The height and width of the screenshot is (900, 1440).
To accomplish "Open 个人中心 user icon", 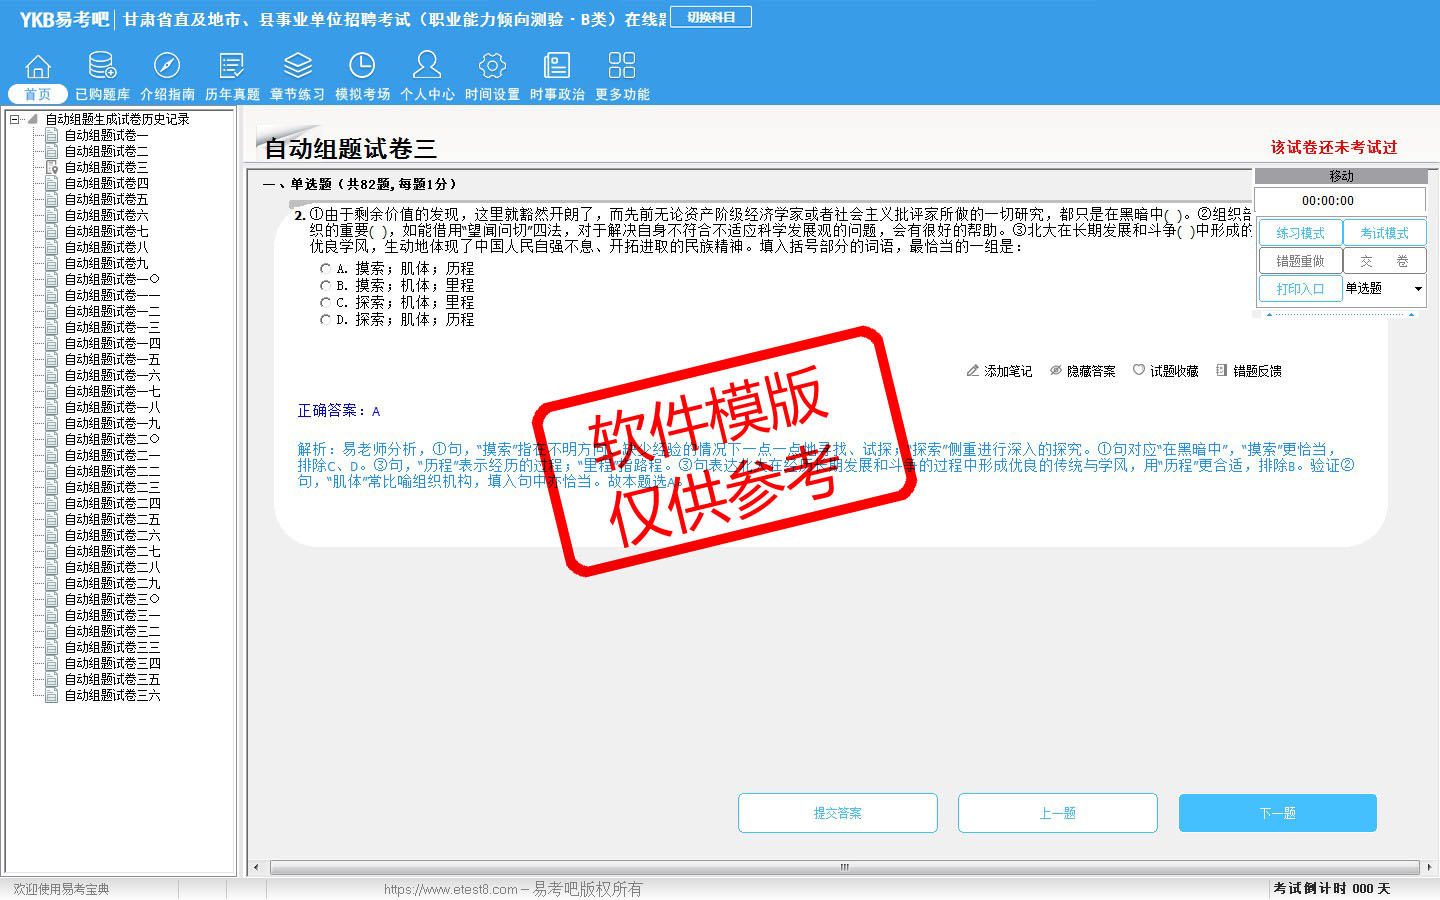I will (x=427, y=67).
